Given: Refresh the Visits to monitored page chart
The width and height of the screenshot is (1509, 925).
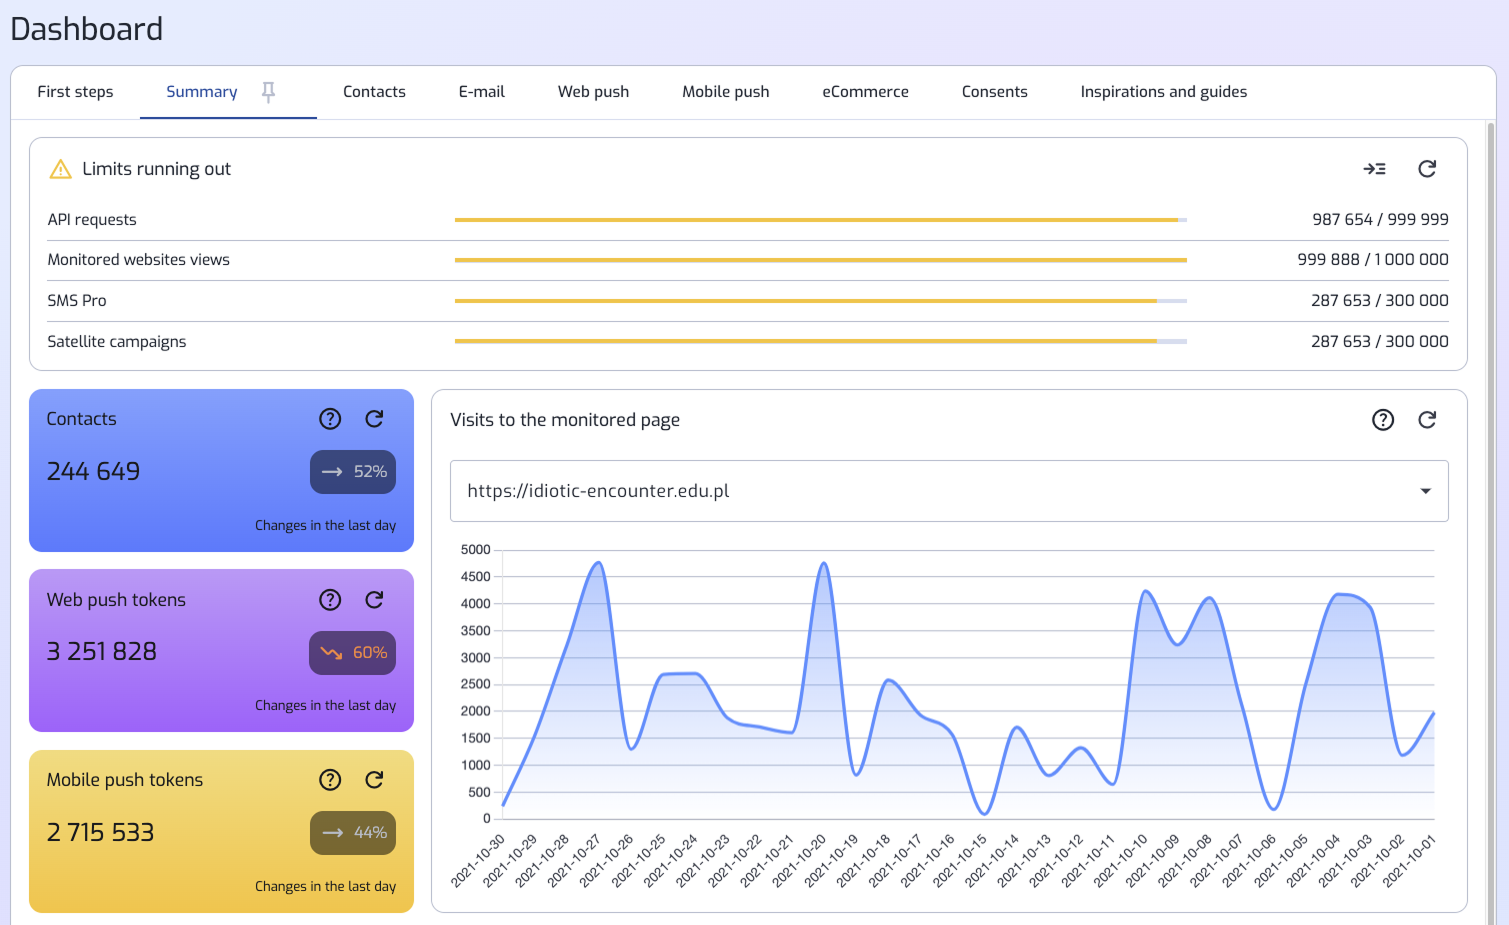Looking at the screenshot, I should coord(1427,420).
